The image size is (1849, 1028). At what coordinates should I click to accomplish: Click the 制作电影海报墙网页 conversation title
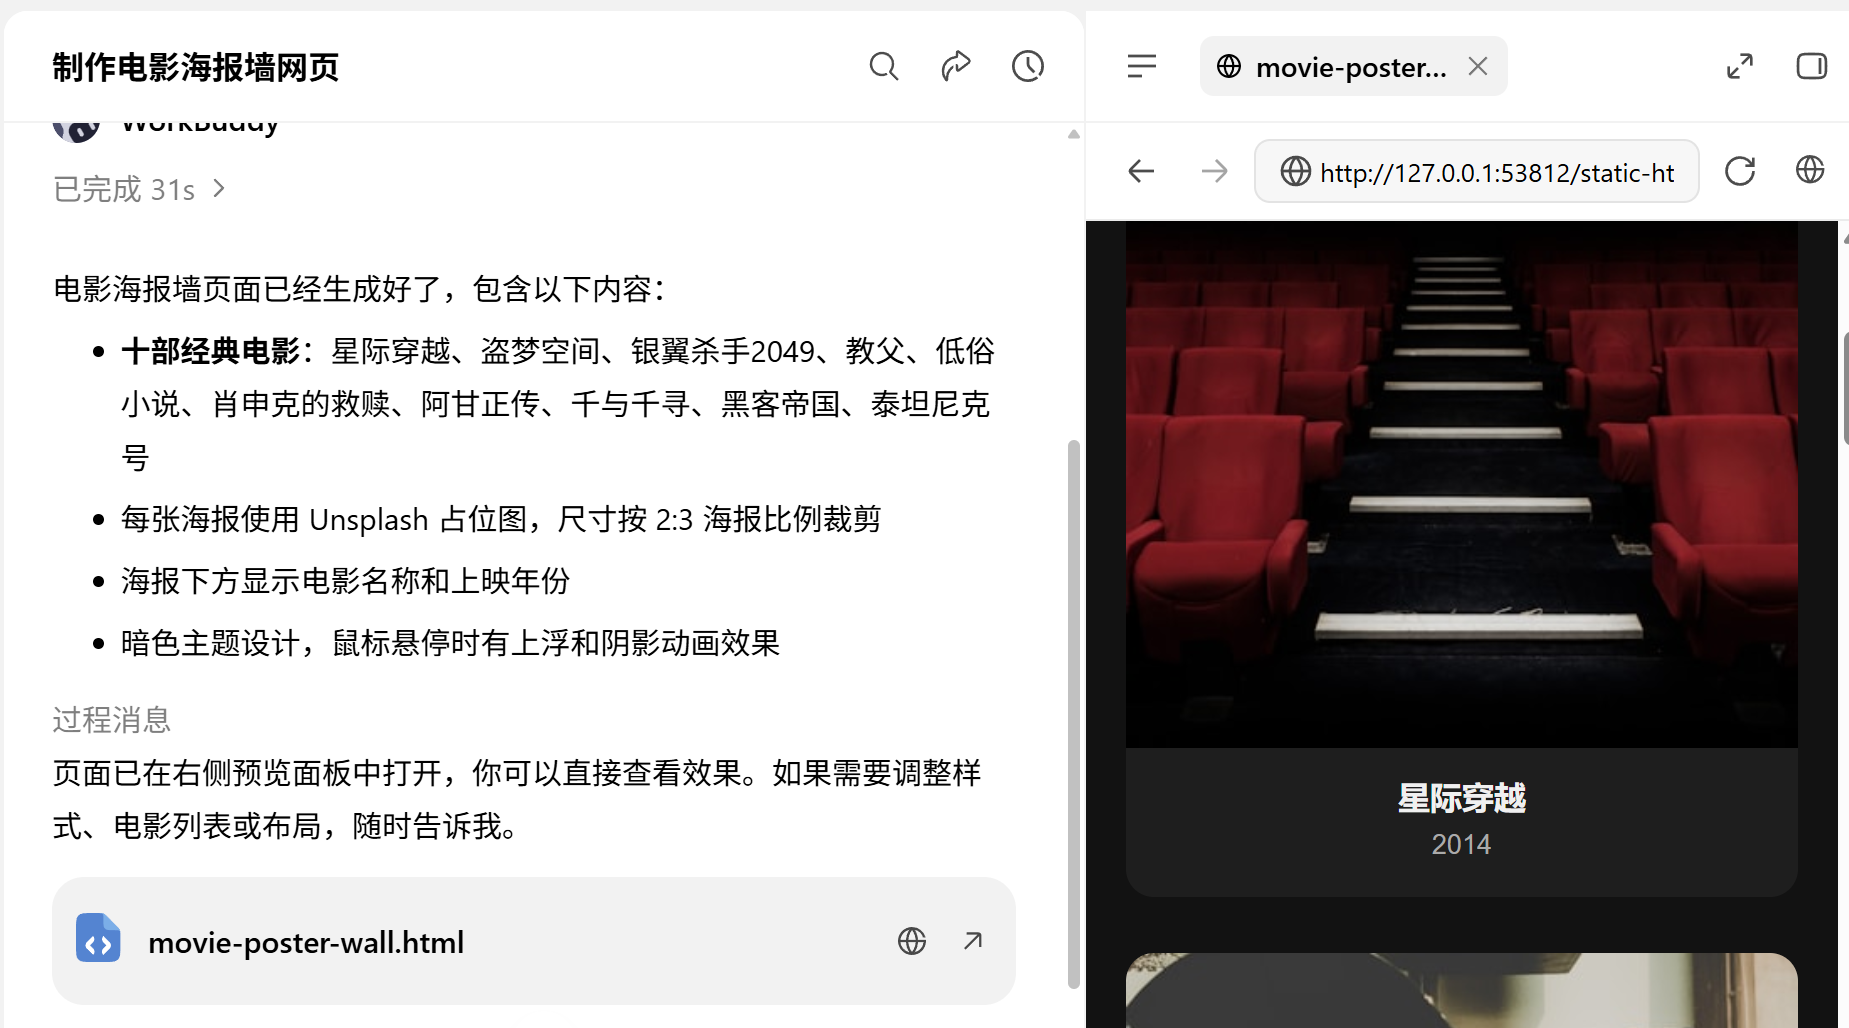pos(196,67)
